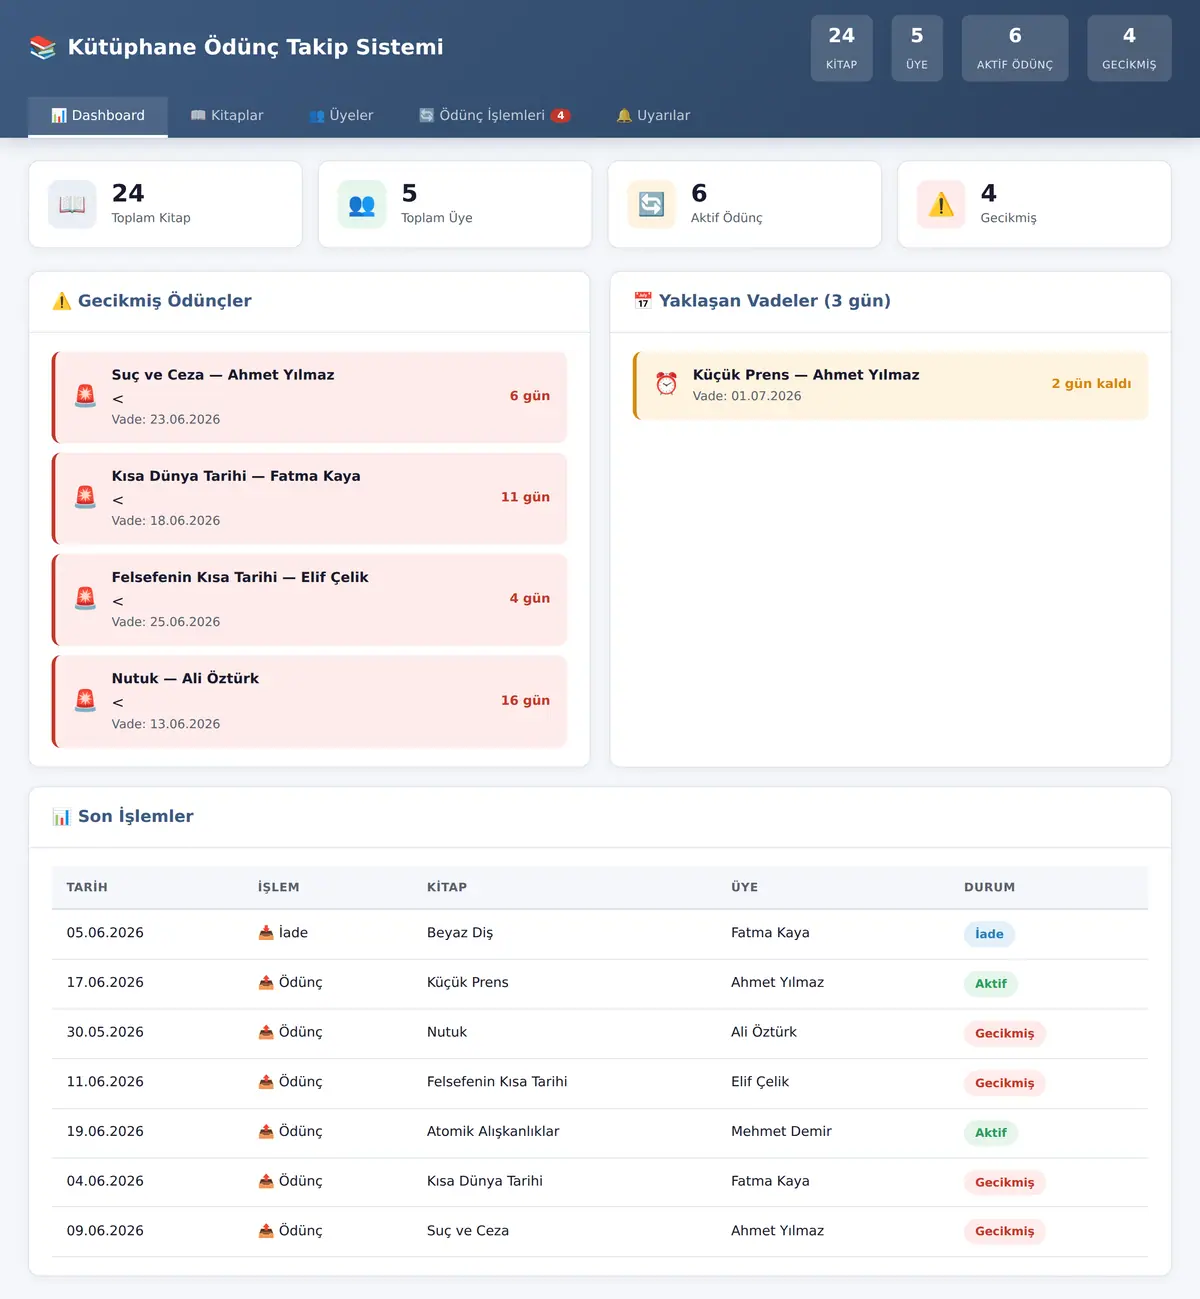Click the refresh icon on the Aktif Ödünç card
This screenshot has height=1299, width=1200.
[652, 205]
